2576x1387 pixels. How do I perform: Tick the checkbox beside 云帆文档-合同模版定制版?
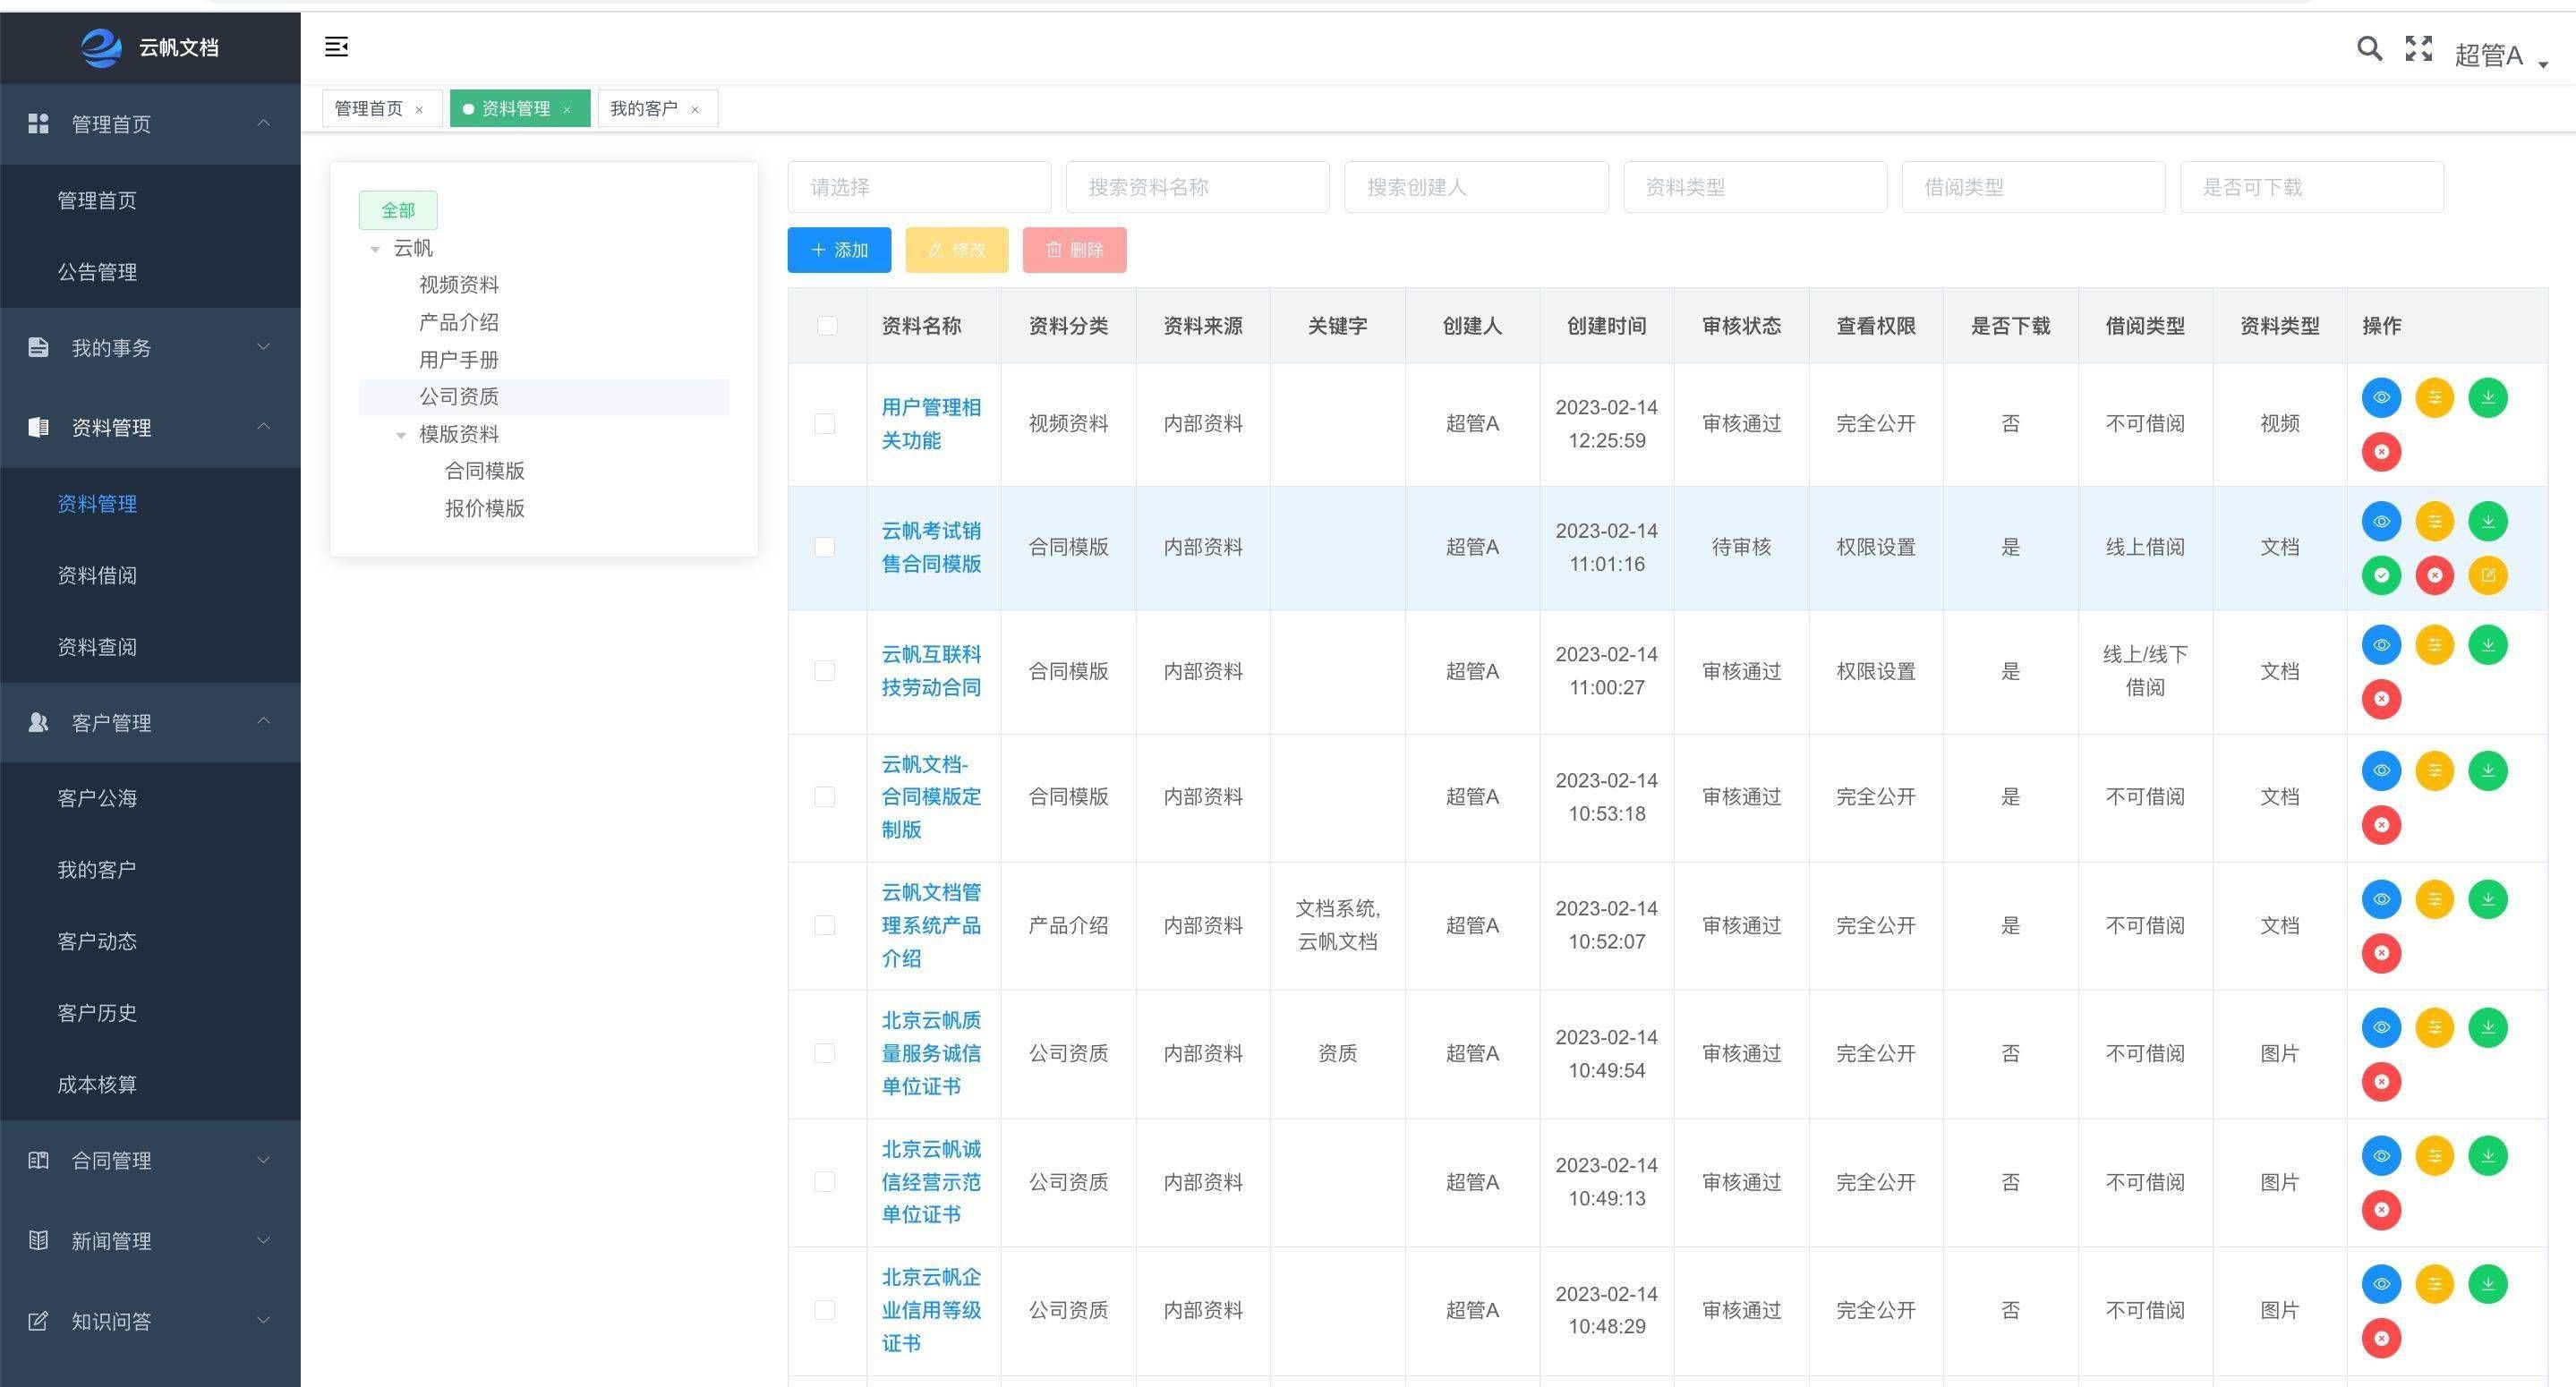[x=825, y=797]
